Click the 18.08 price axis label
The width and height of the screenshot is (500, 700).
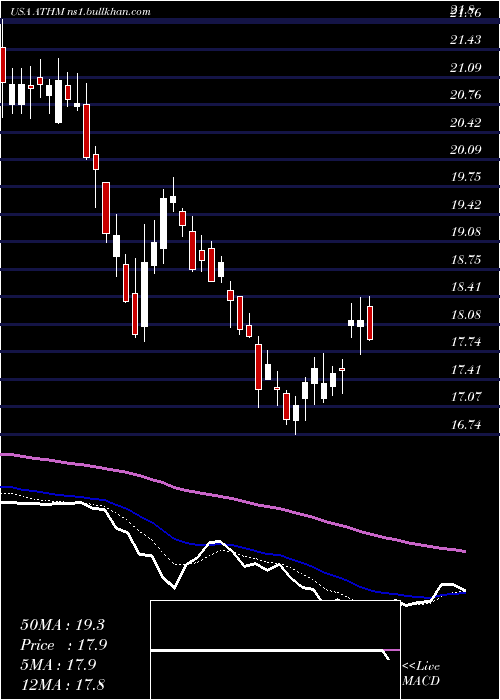[466, 315]
